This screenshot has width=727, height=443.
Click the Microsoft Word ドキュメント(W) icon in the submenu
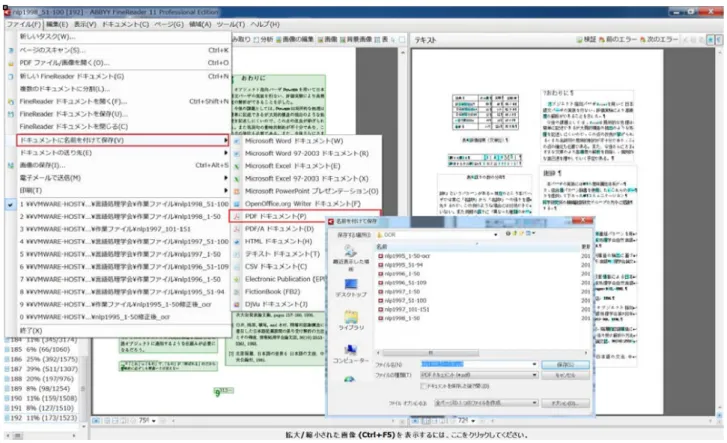click(237, 141)
